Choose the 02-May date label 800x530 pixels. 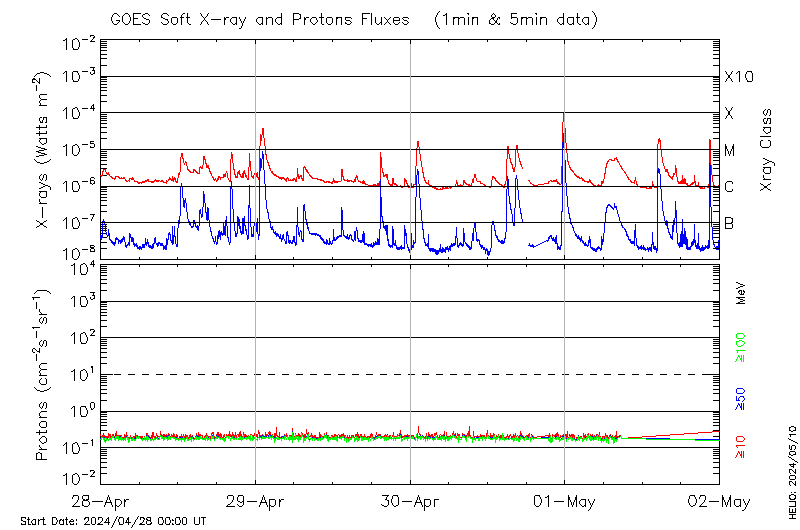718,500
